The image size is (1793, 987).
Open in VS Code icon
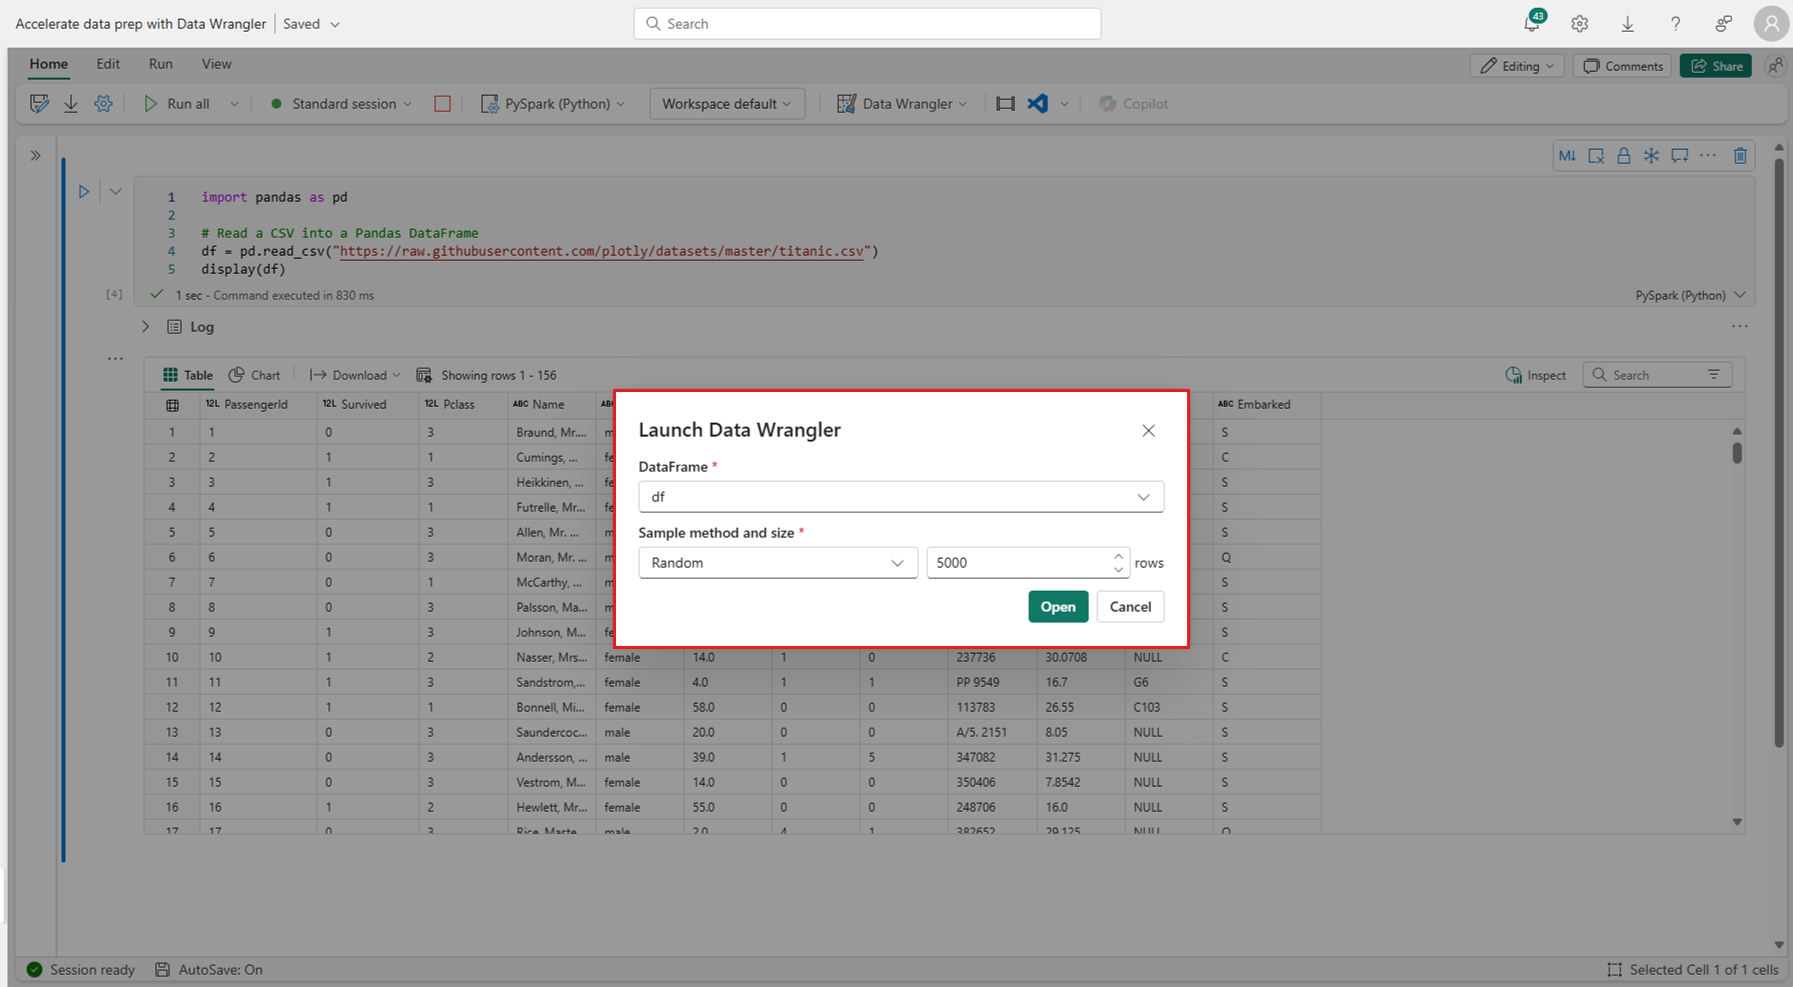[x=1038, y=103]
